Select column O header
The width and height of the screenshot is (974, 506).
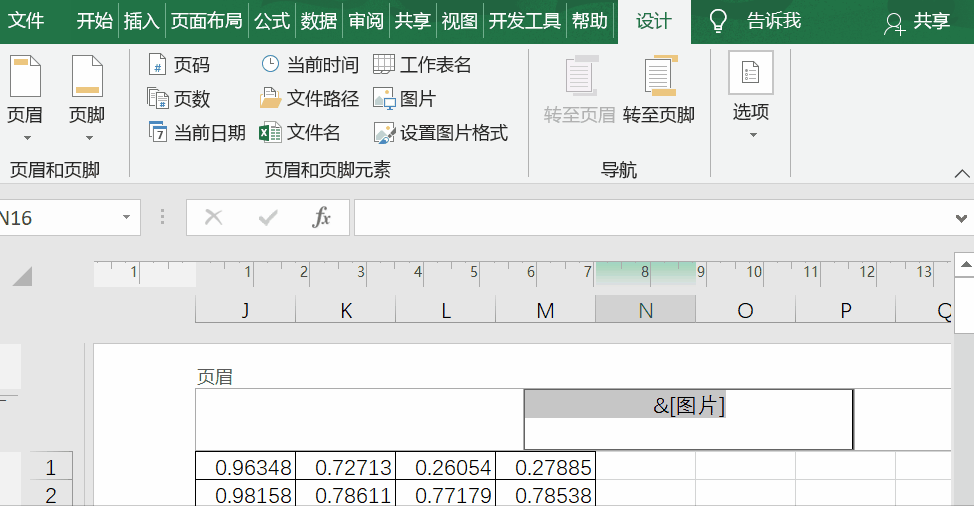tap(745, 310)
